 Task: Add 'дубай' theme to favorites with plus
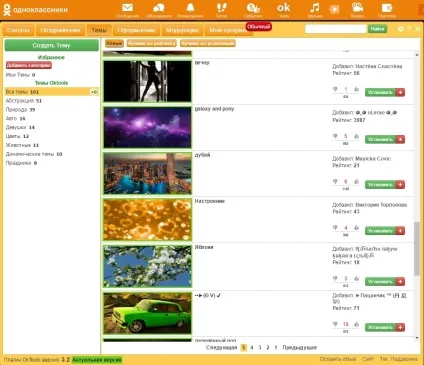click(400, 185)
